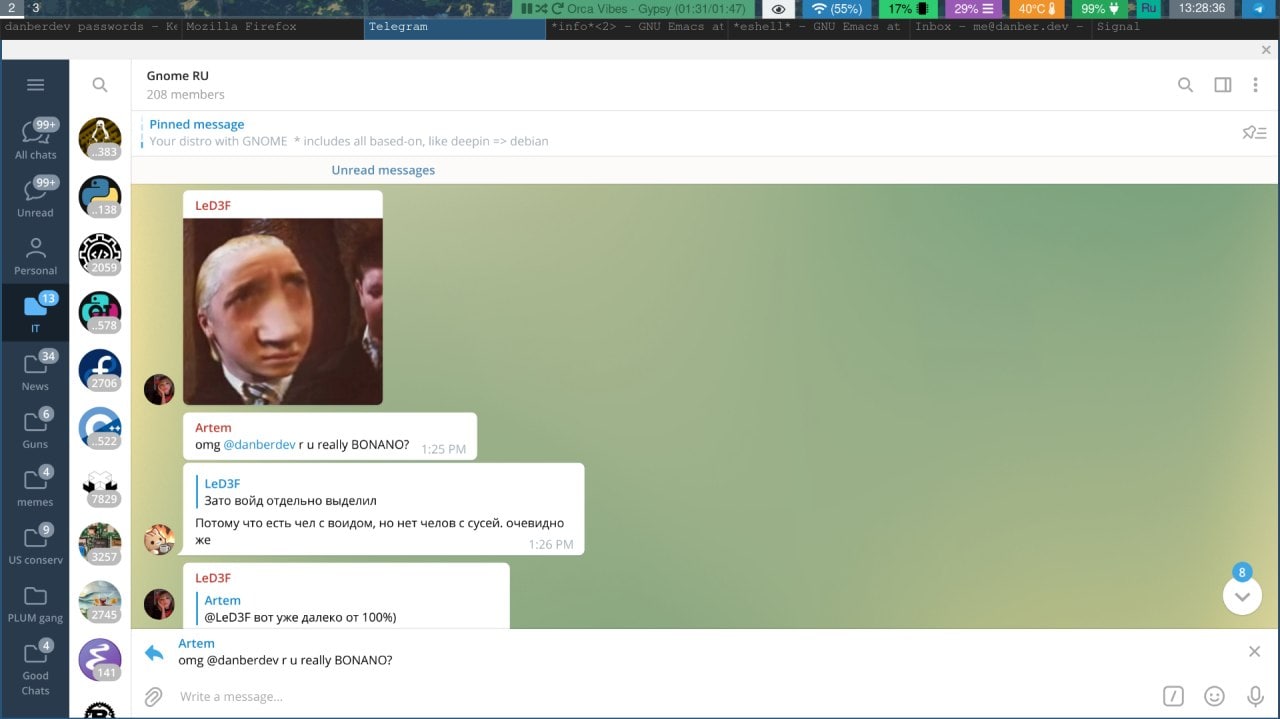Viewport: 1280px width, 719px height.
Task: Open the bot commands slash button
Action: [1173, 696]
